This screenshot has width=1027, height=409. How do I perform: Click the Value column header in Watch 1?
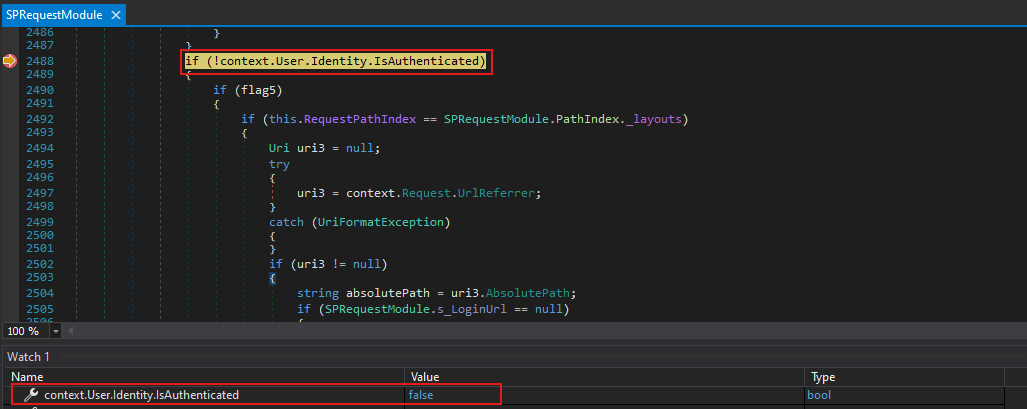[x=424, y=377]
